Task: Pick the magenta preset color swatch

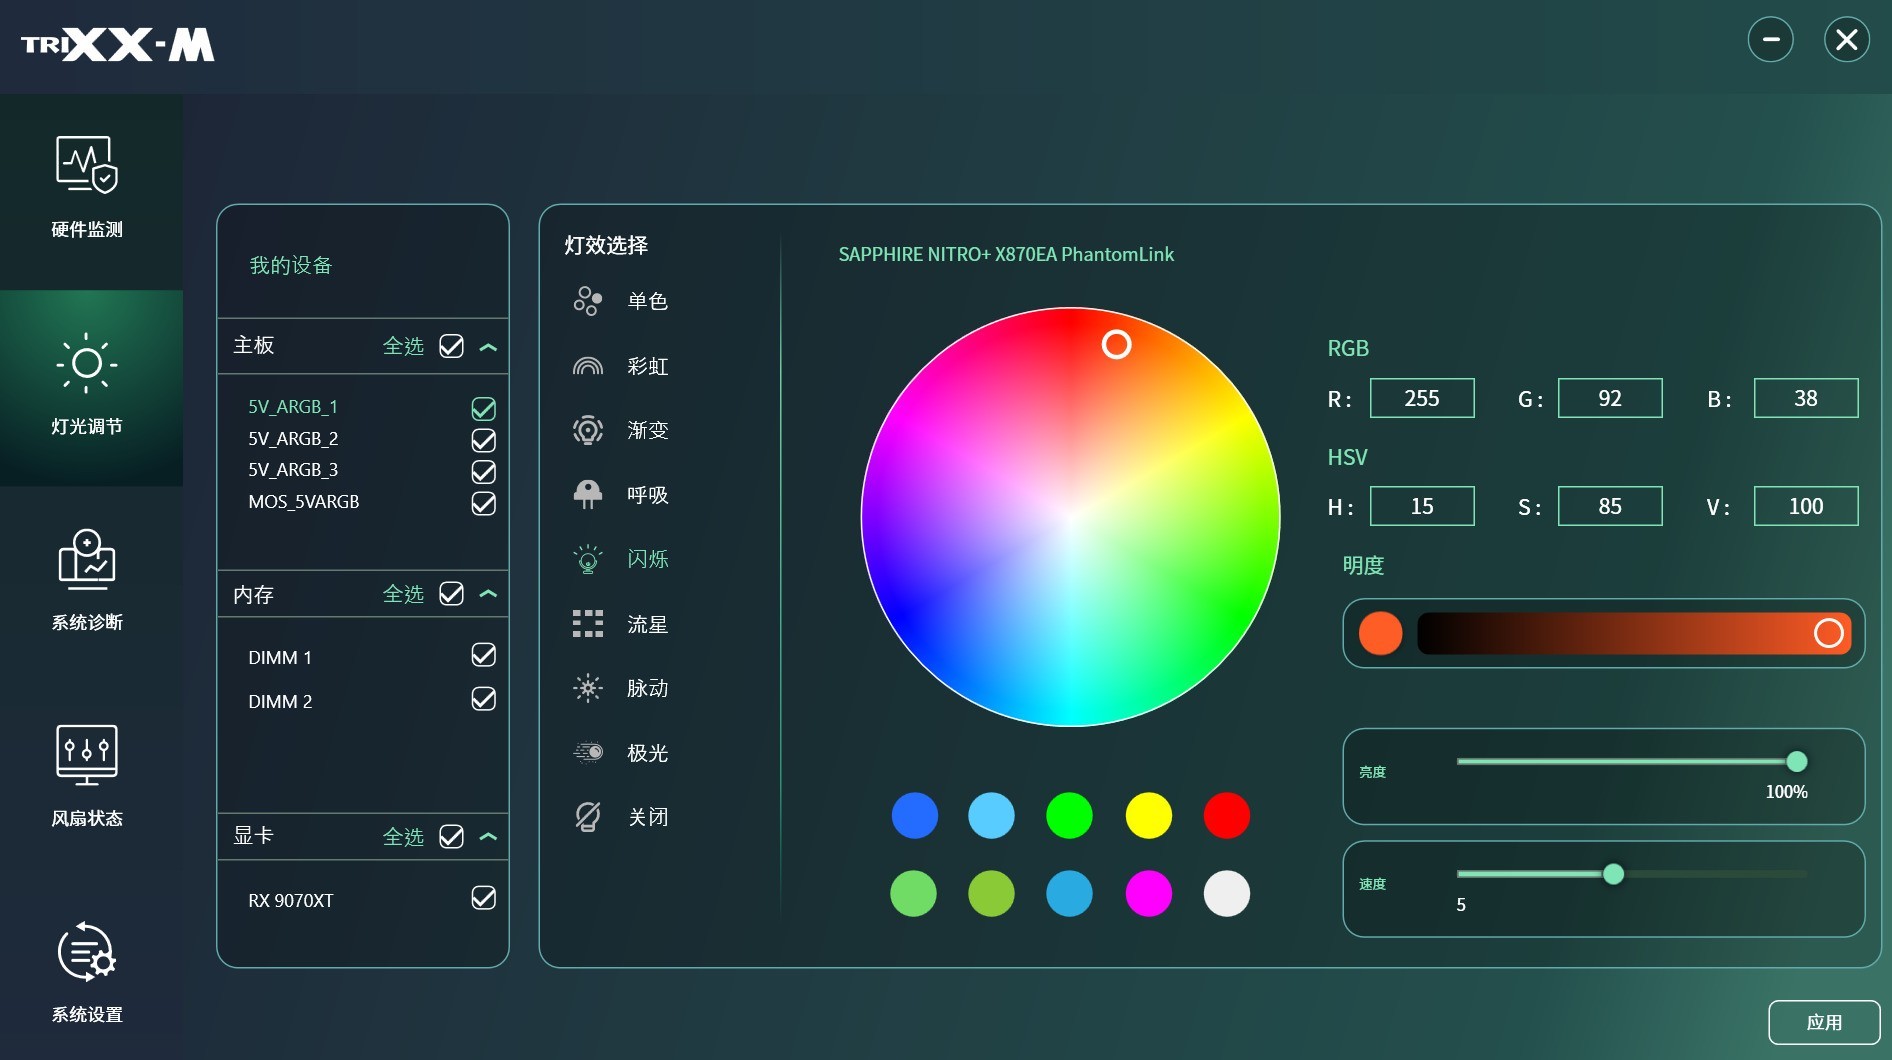Action: 1148,893
